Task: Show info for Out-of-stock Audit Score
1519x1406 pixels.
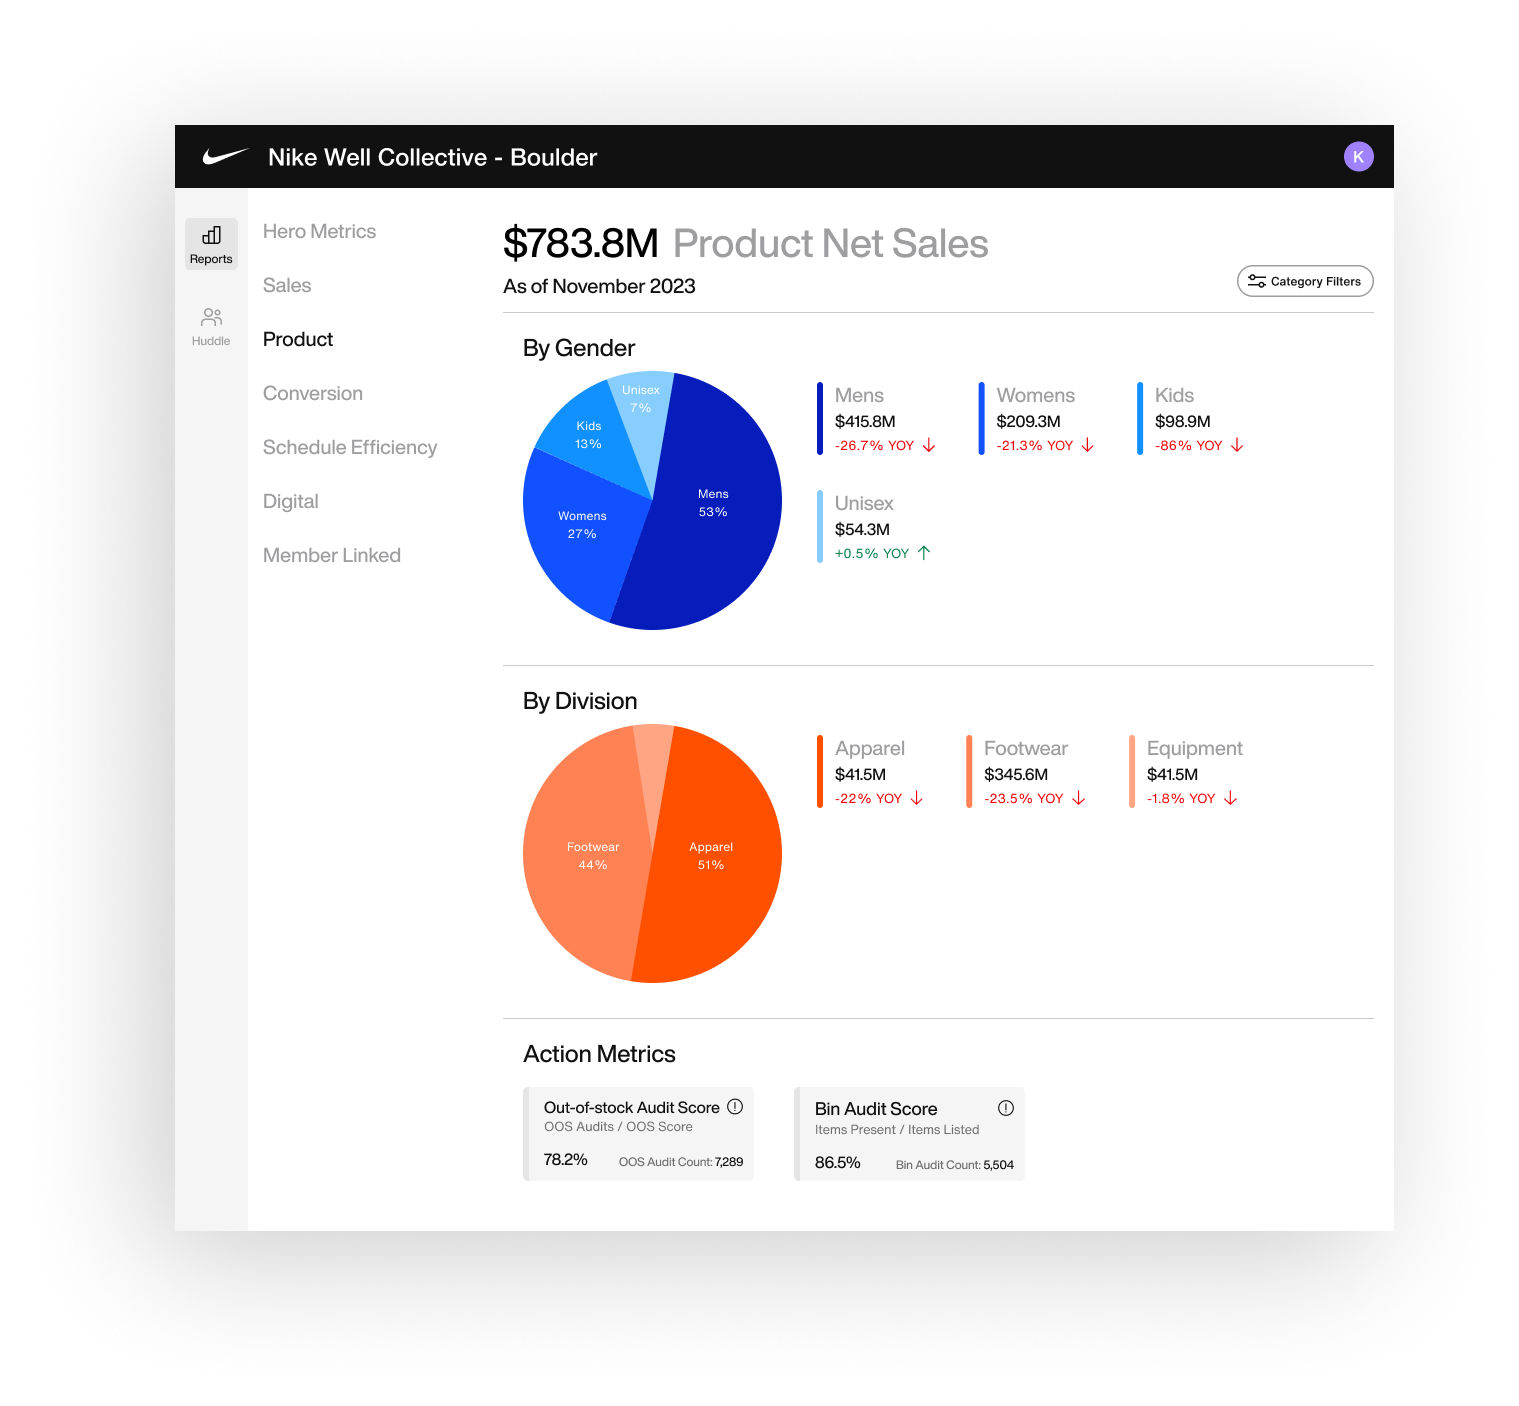Action: pyautogui.click(x=735, y=1106)
